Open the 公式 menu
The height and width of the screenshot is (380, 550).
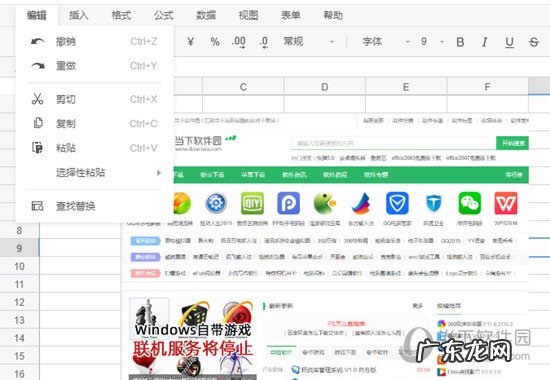(x=163, y=15)
